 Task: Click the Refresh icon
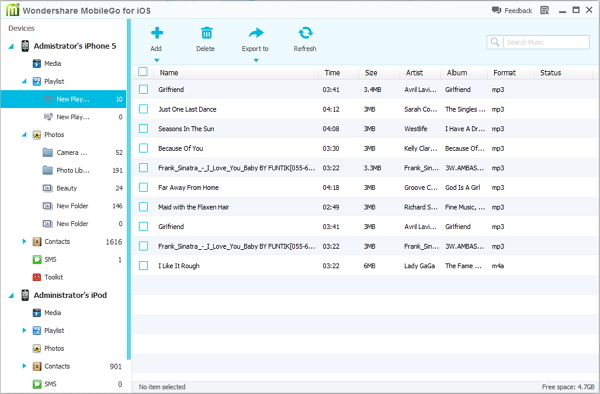[305, 33]
